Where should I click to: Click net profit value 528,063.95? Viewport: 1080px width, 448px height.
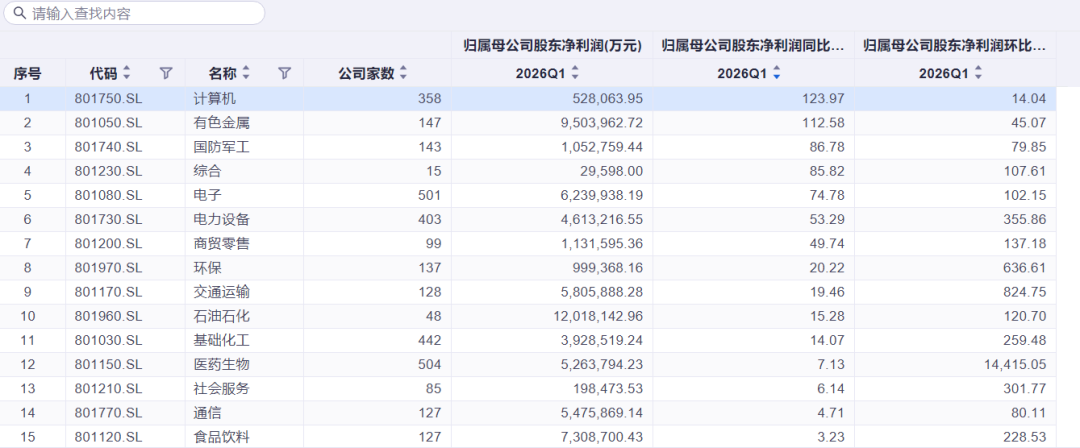pos(608,99)
